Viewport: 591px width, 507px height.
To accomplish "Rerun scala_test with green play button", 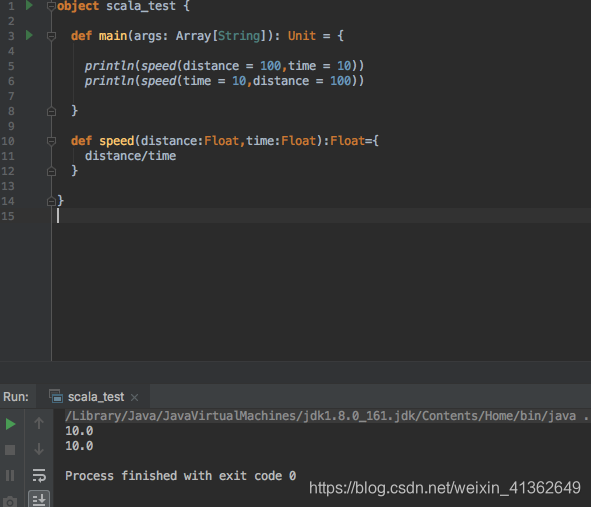I will click(11, 424).
